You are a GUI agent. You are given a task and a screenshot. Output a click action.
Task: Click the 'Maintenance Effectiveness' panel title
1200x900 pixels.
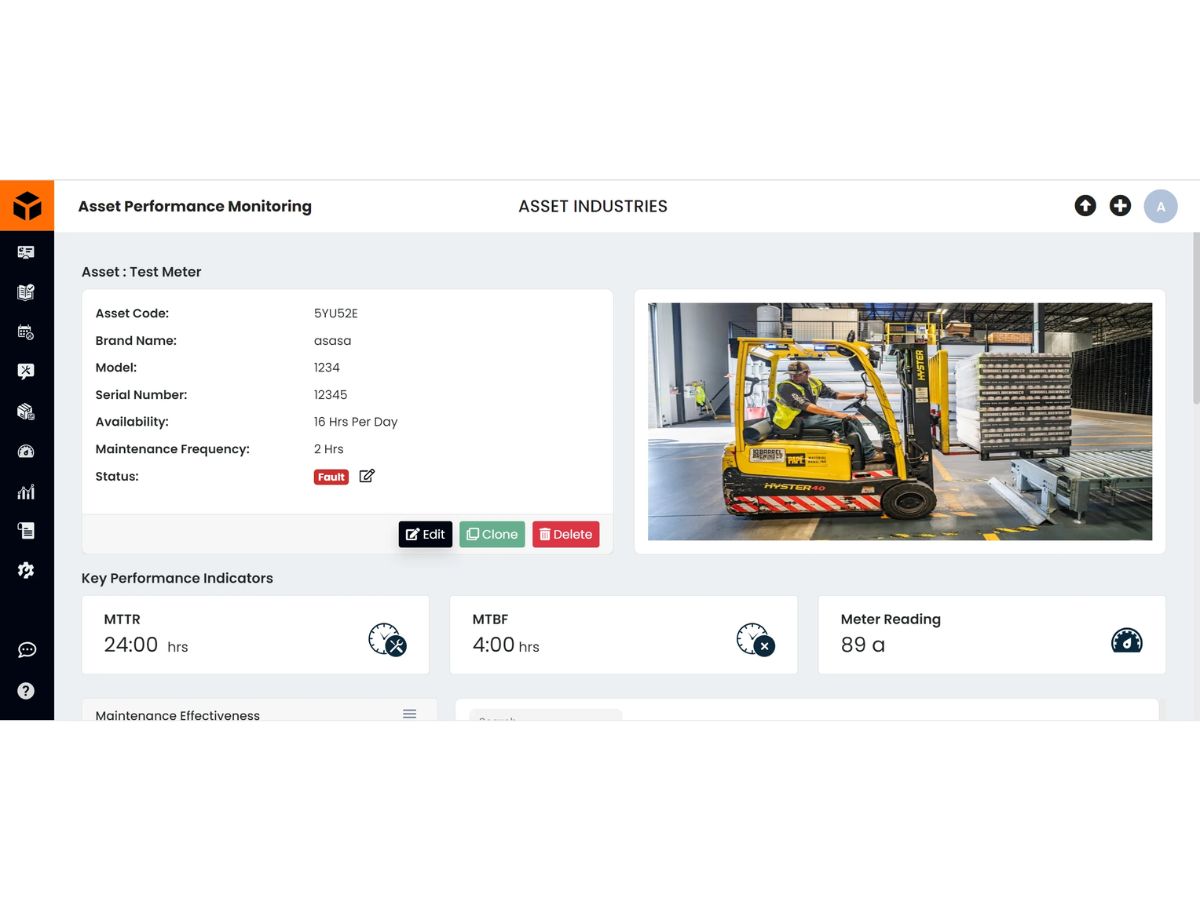click(177, 715)
